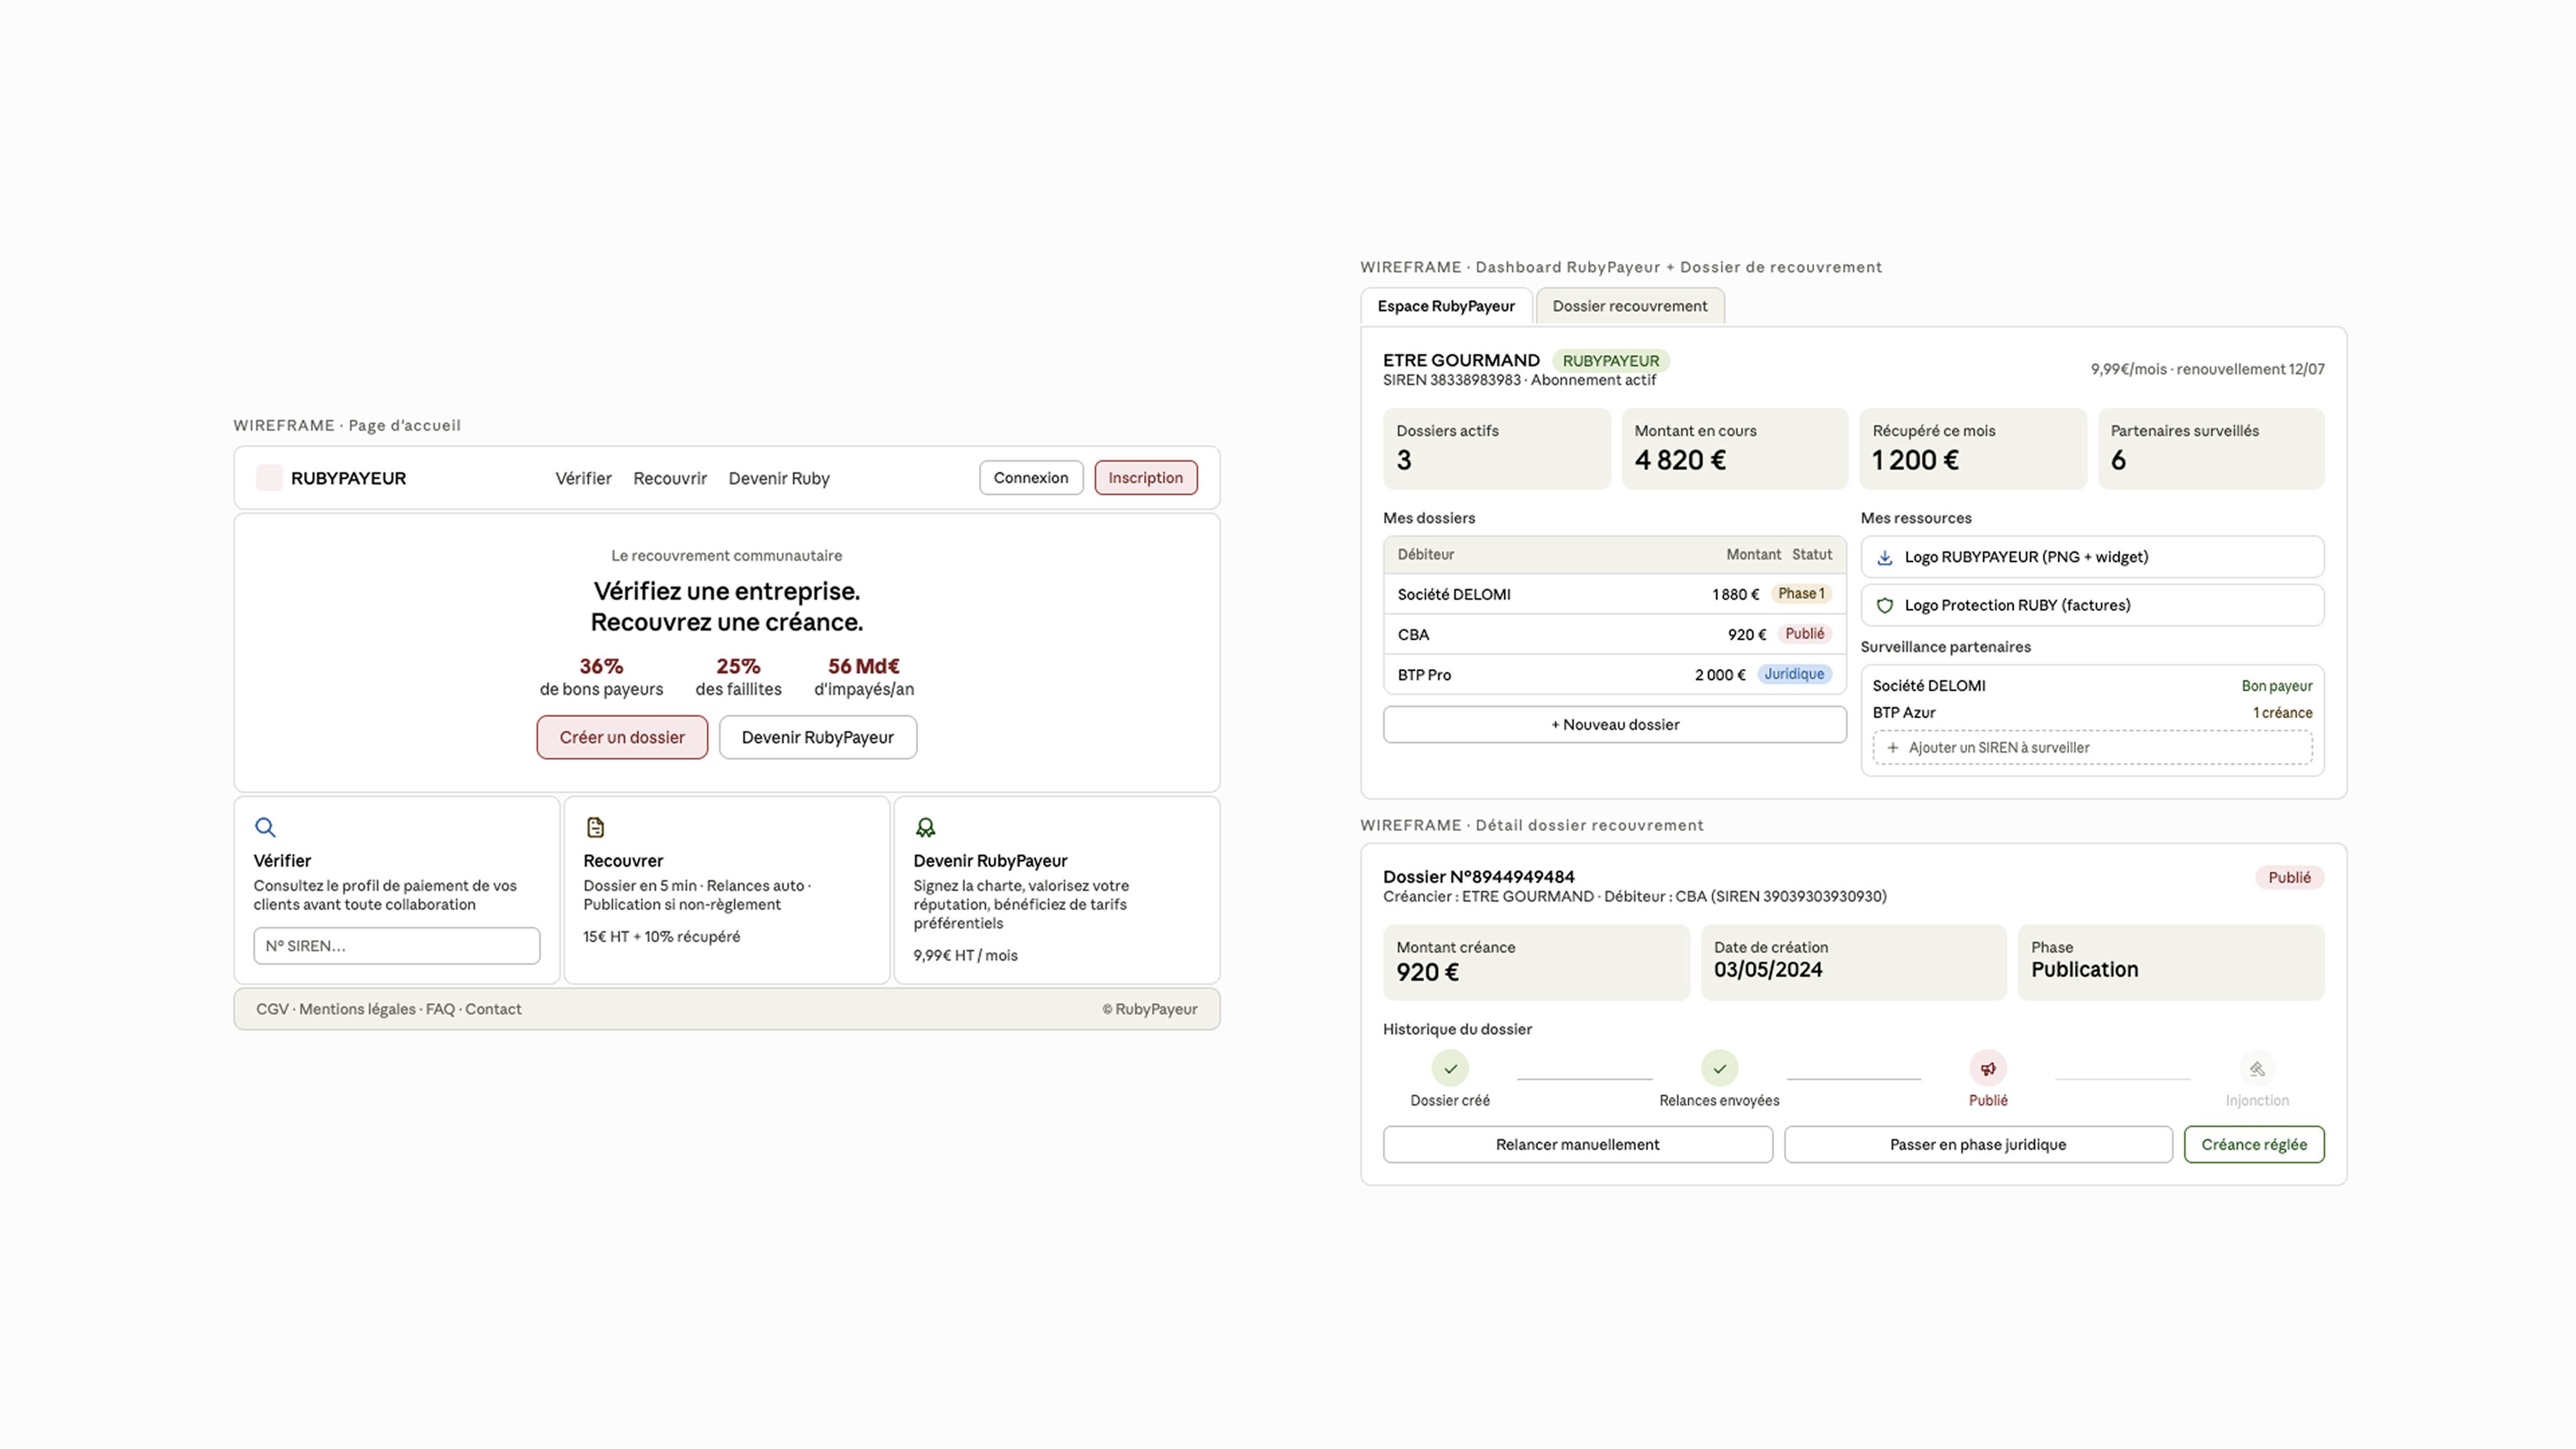The image size is (2576, 1449).
Task: Click the Date de création 03/05/2024 card
Action: pos(1854,962)
